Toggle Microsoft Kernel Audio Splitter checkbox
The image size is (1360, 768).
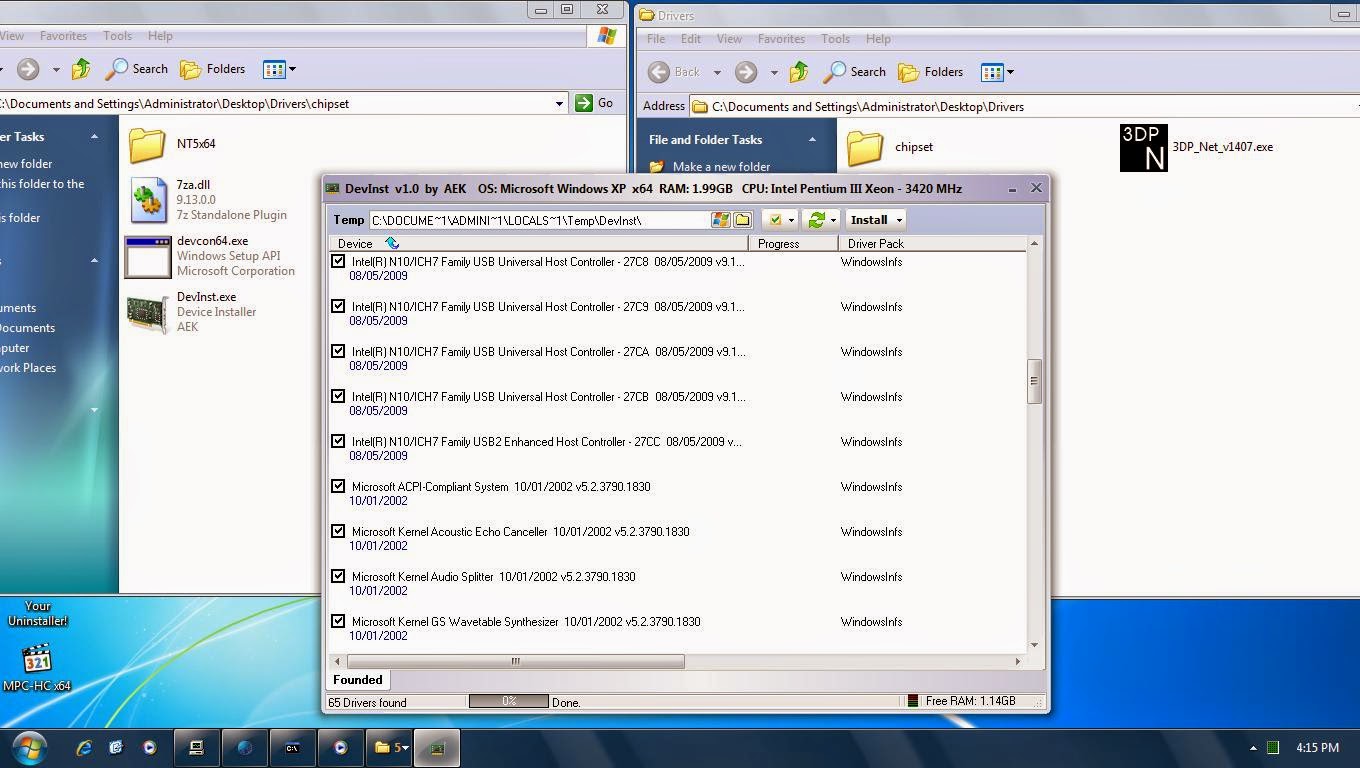[x=338, y=576]
